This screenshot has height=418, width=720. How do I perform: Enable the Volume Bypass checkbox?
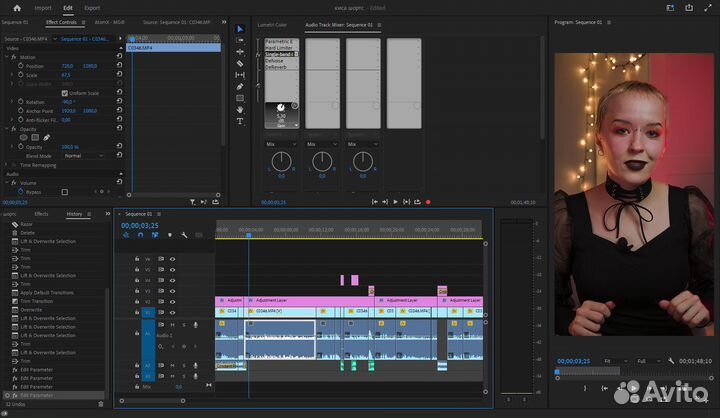[x=65, y=192]
